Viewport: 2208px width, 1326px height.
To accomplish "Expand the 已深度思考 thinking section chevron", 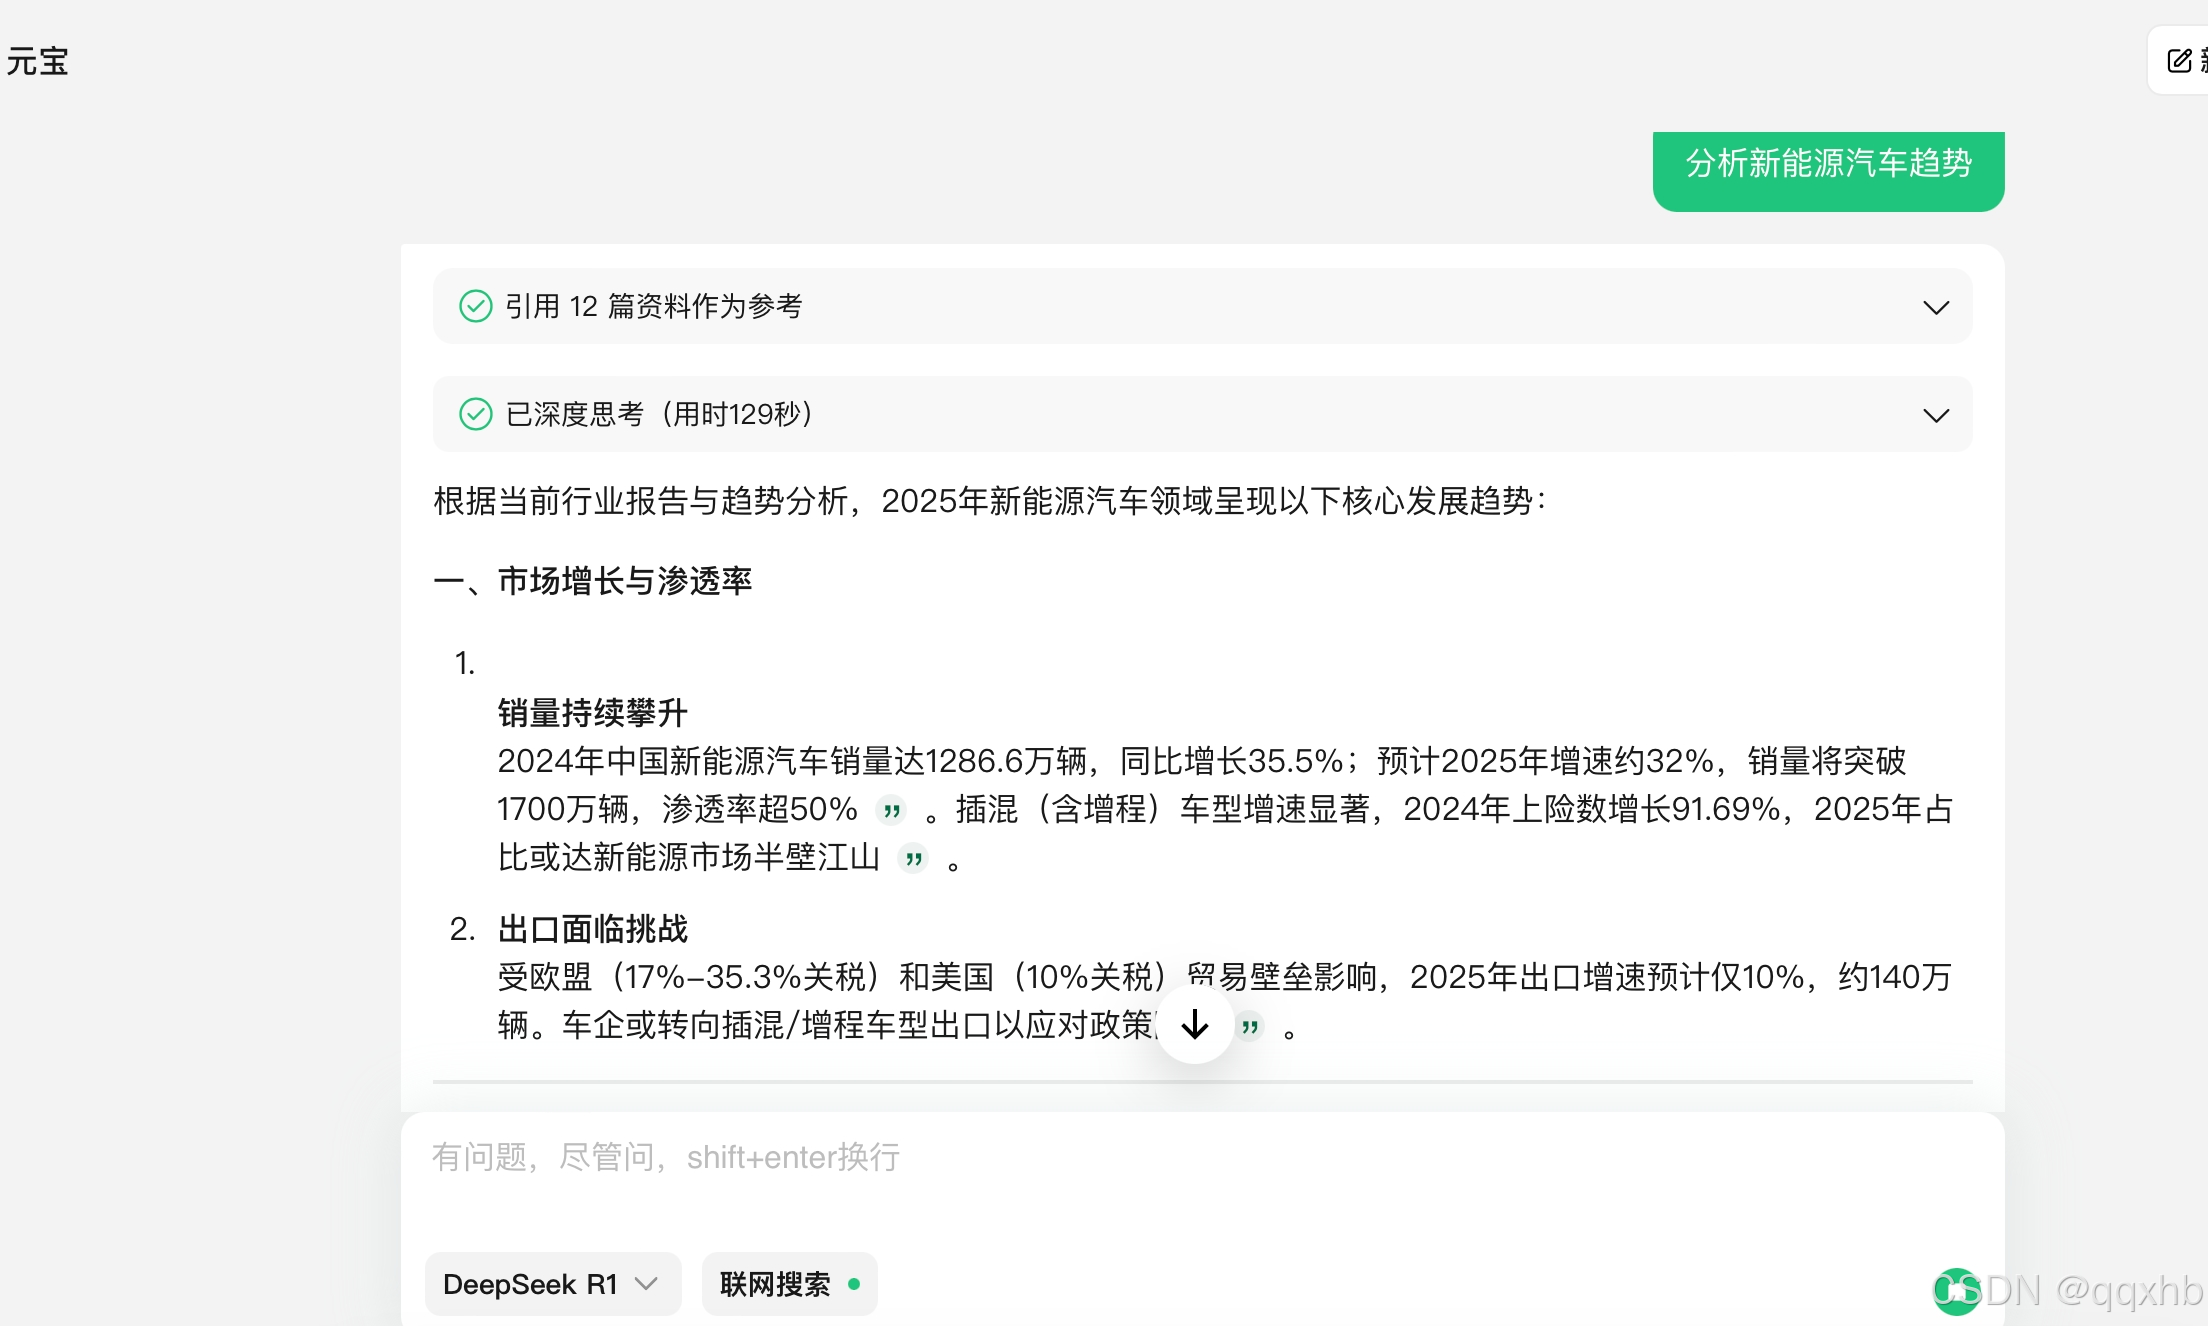I will coord(1936,415).
